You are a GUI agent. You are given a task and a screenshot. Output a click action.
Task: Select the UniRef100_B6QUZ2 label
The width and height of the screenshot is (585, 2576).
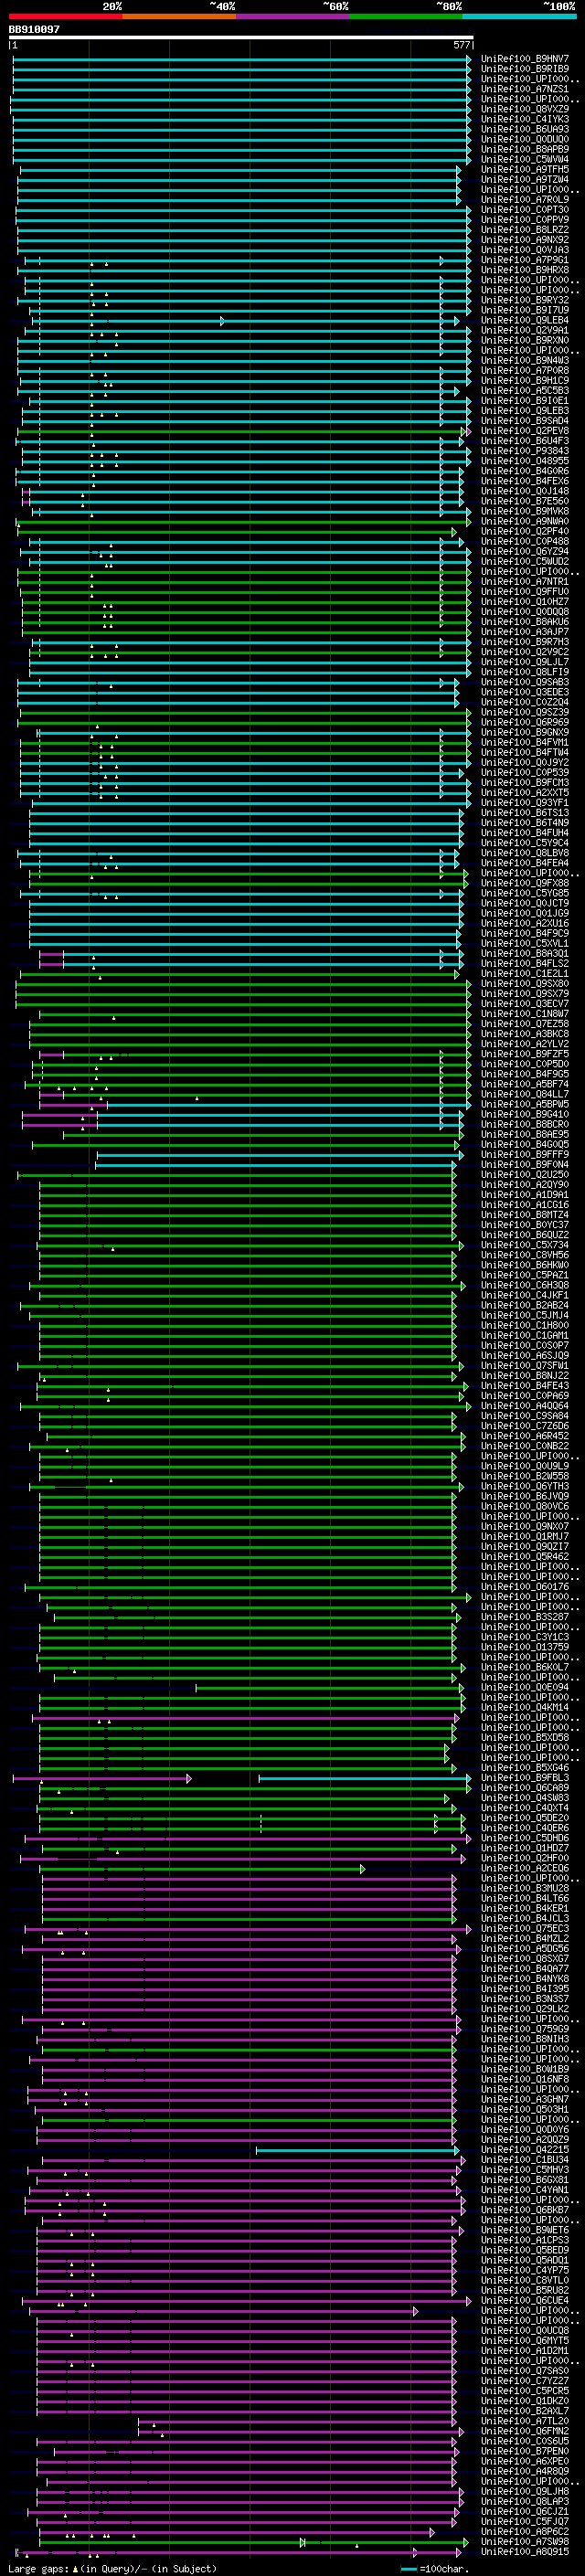[525, 1235]
